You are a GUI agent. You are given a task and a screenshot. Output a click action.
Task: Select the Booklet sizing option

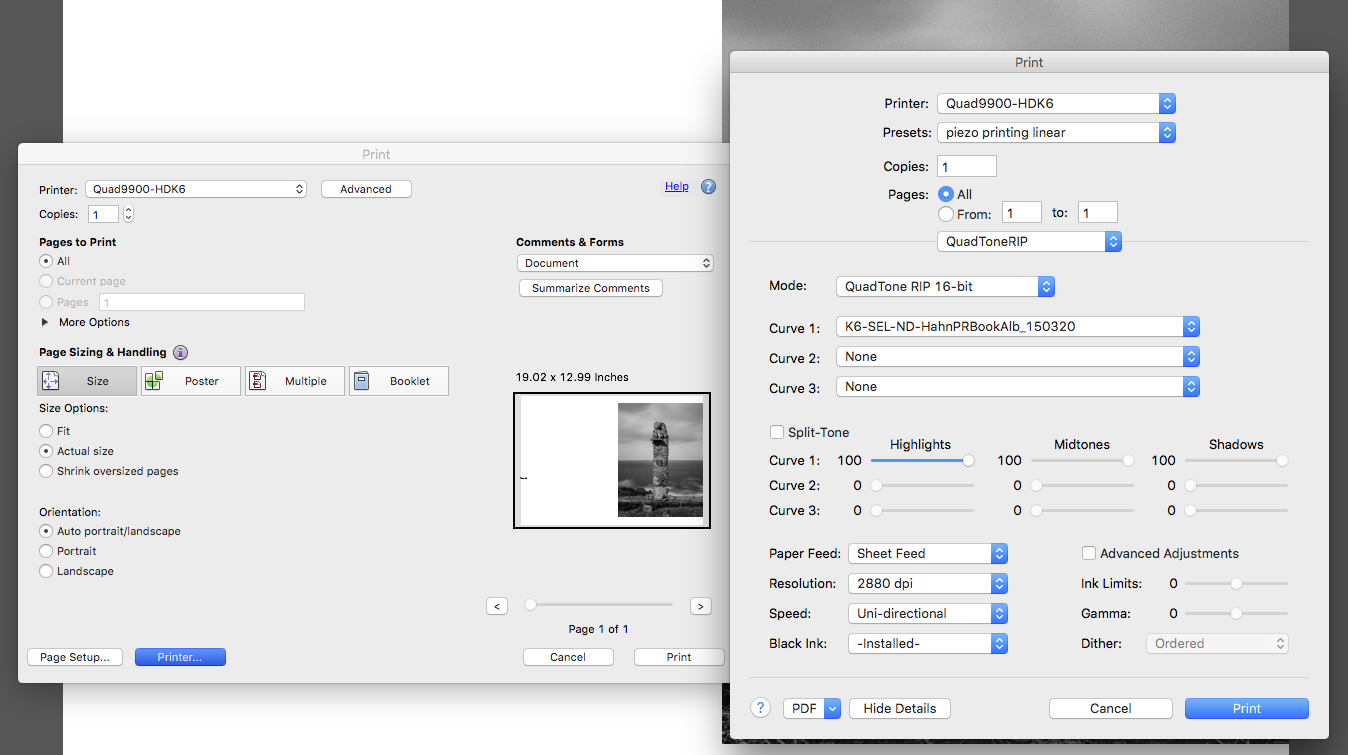coord(399,381)
